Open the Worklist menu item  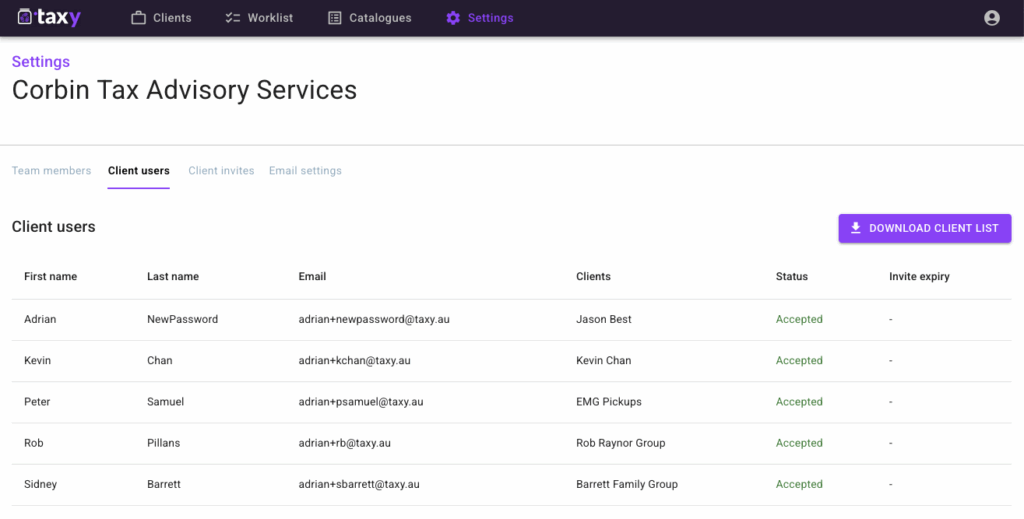[270, 18]
